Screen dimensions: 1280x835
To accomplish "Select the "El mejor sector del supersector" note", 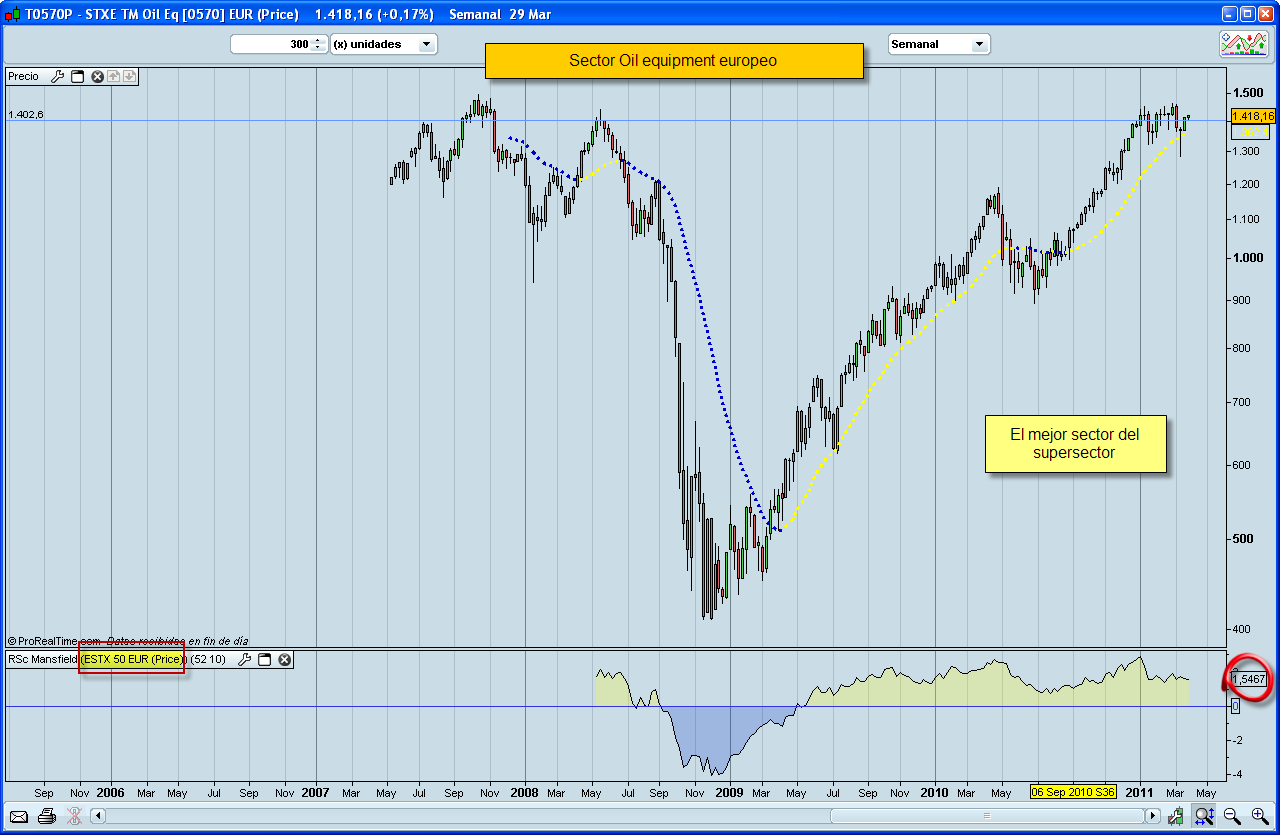I will [1075, 444].
